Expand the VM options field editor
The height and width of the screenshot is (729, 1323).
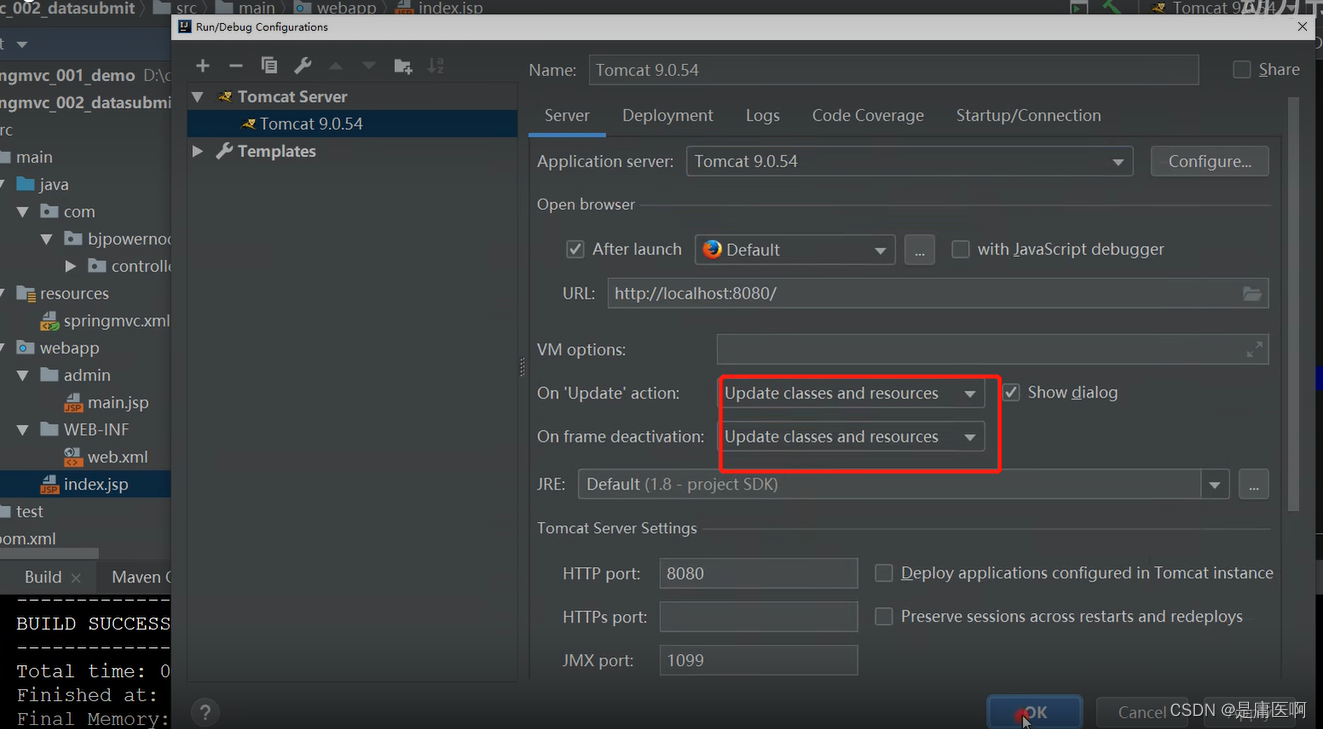click(x=1254, y=349)
